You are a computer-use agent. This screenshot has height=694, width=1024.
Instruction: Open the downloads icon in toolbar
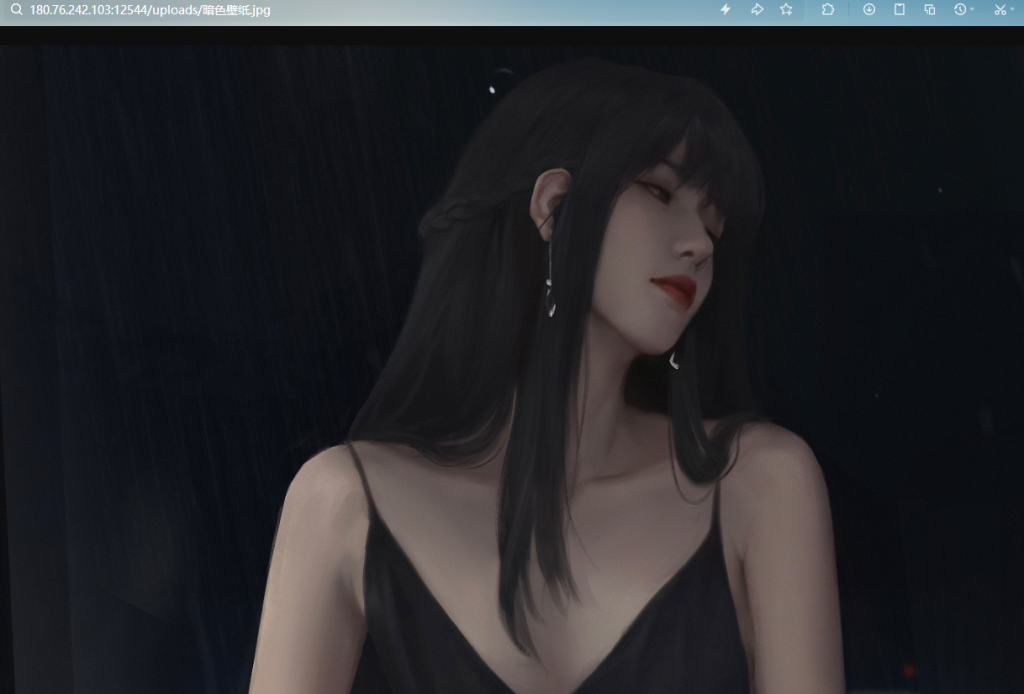click(869, 10)
